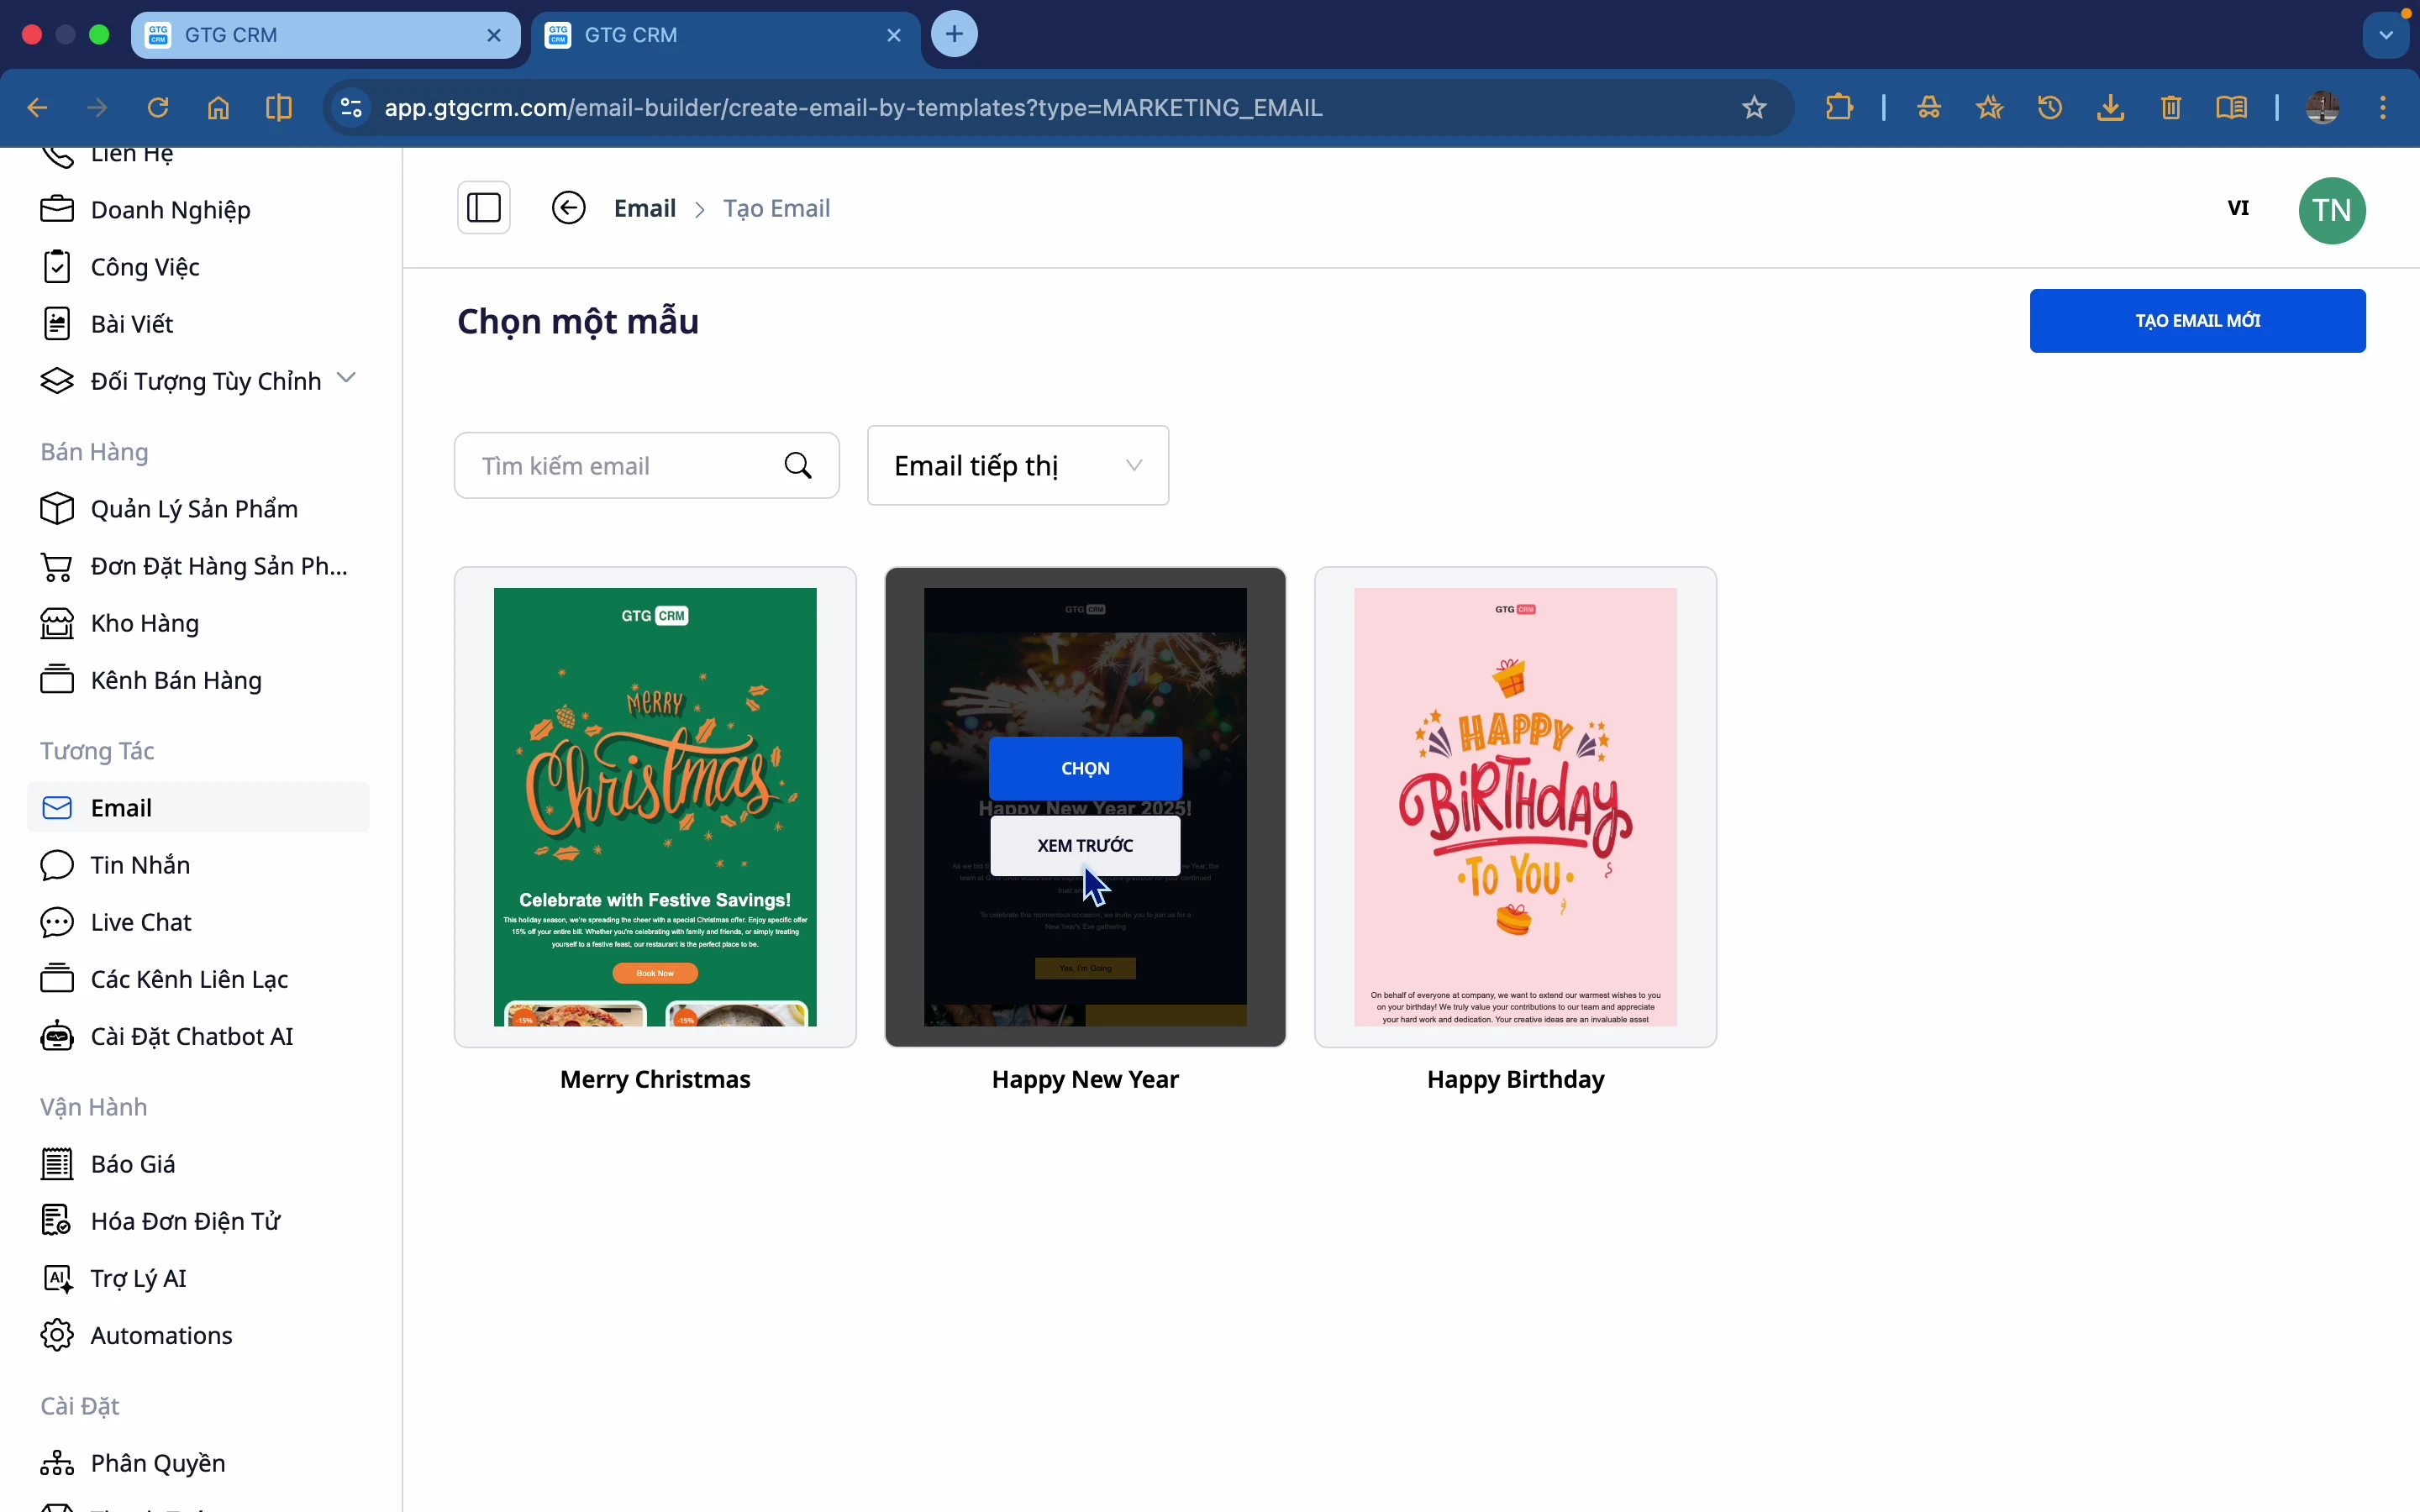Select the Email envelope icon in sidebar
This screenshot has width=2420, height=1512.
(57, 807)
